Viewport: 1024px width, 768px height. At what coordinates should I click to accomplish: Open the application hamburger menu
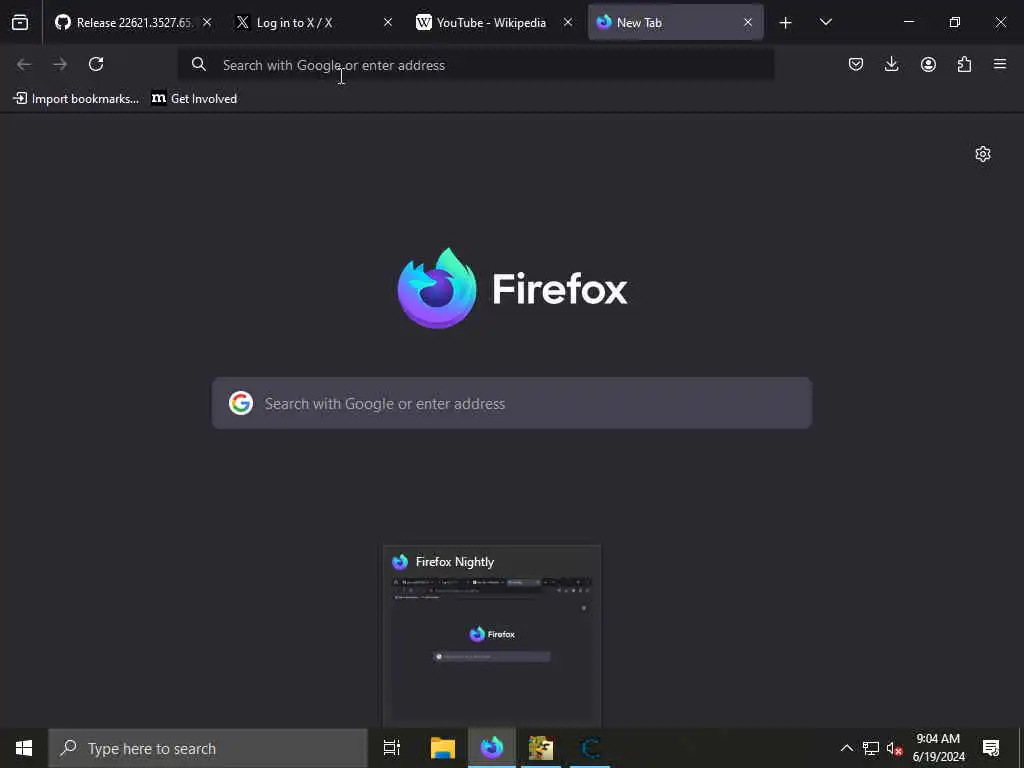1000,64
